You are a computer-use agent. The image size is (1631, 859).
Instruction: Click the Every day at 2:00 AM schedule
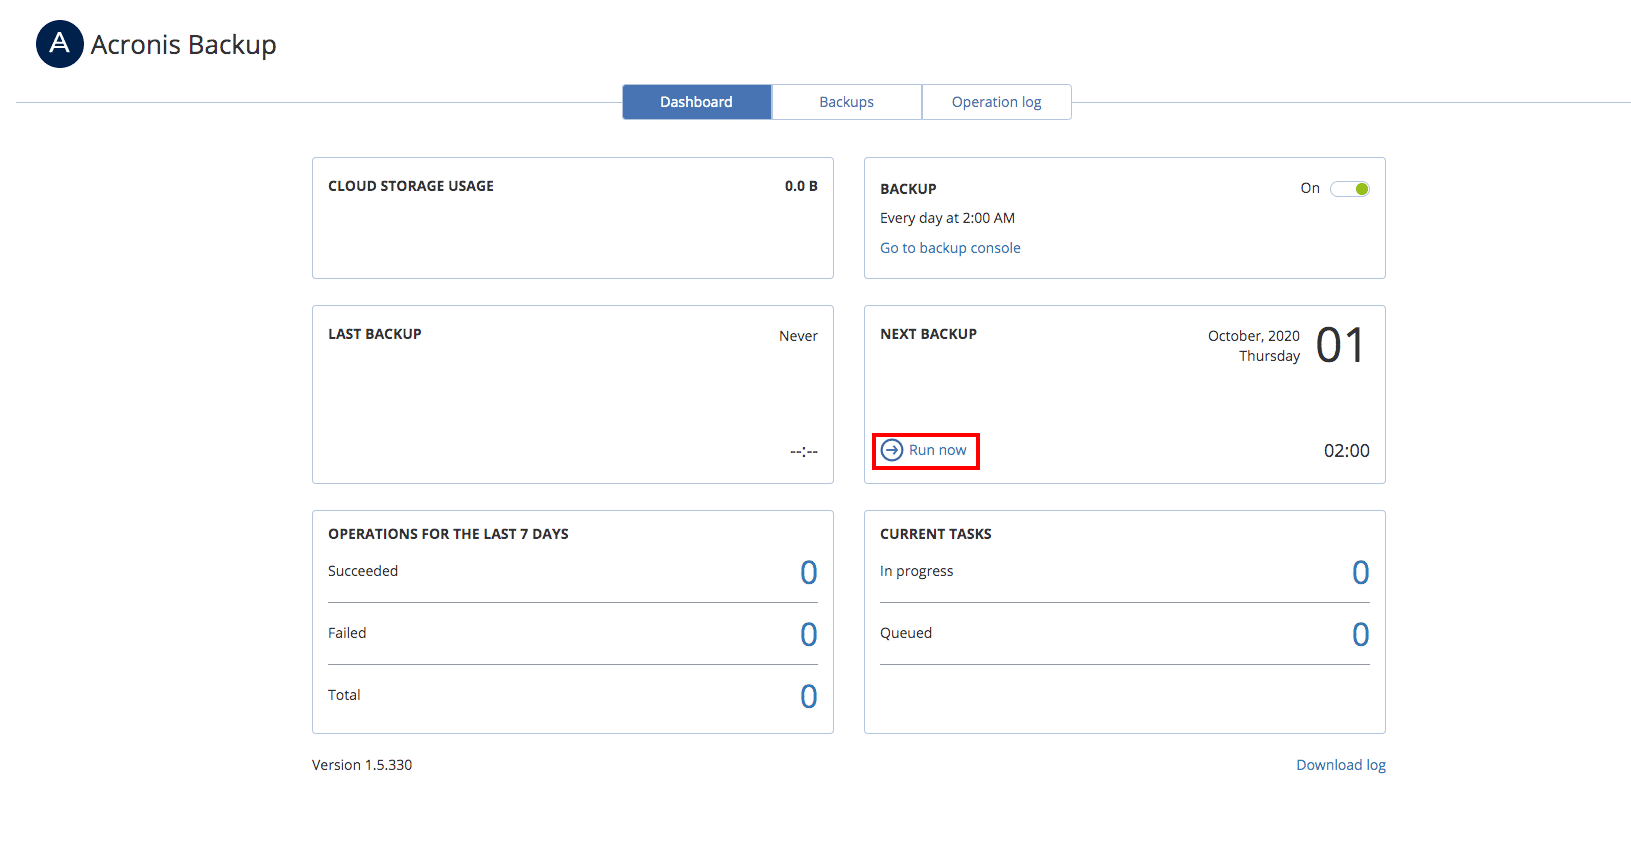point(947,218)
